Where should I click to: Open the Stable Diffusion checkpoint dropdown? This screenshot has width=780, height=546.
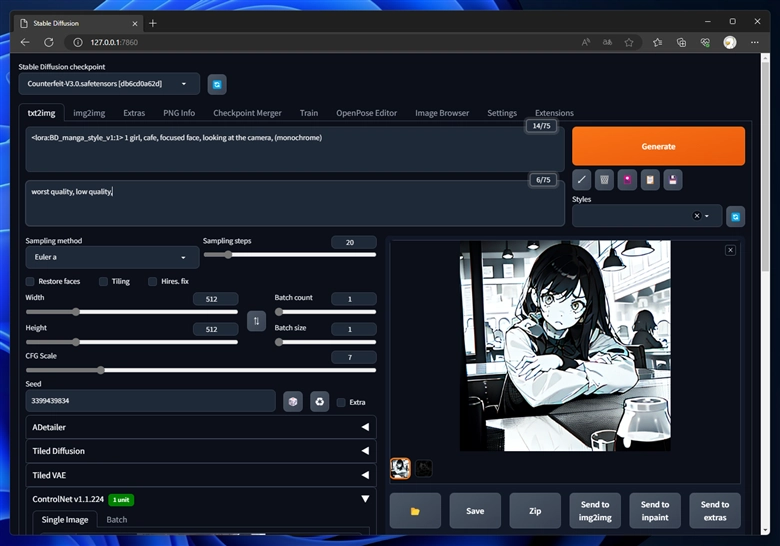109,84
